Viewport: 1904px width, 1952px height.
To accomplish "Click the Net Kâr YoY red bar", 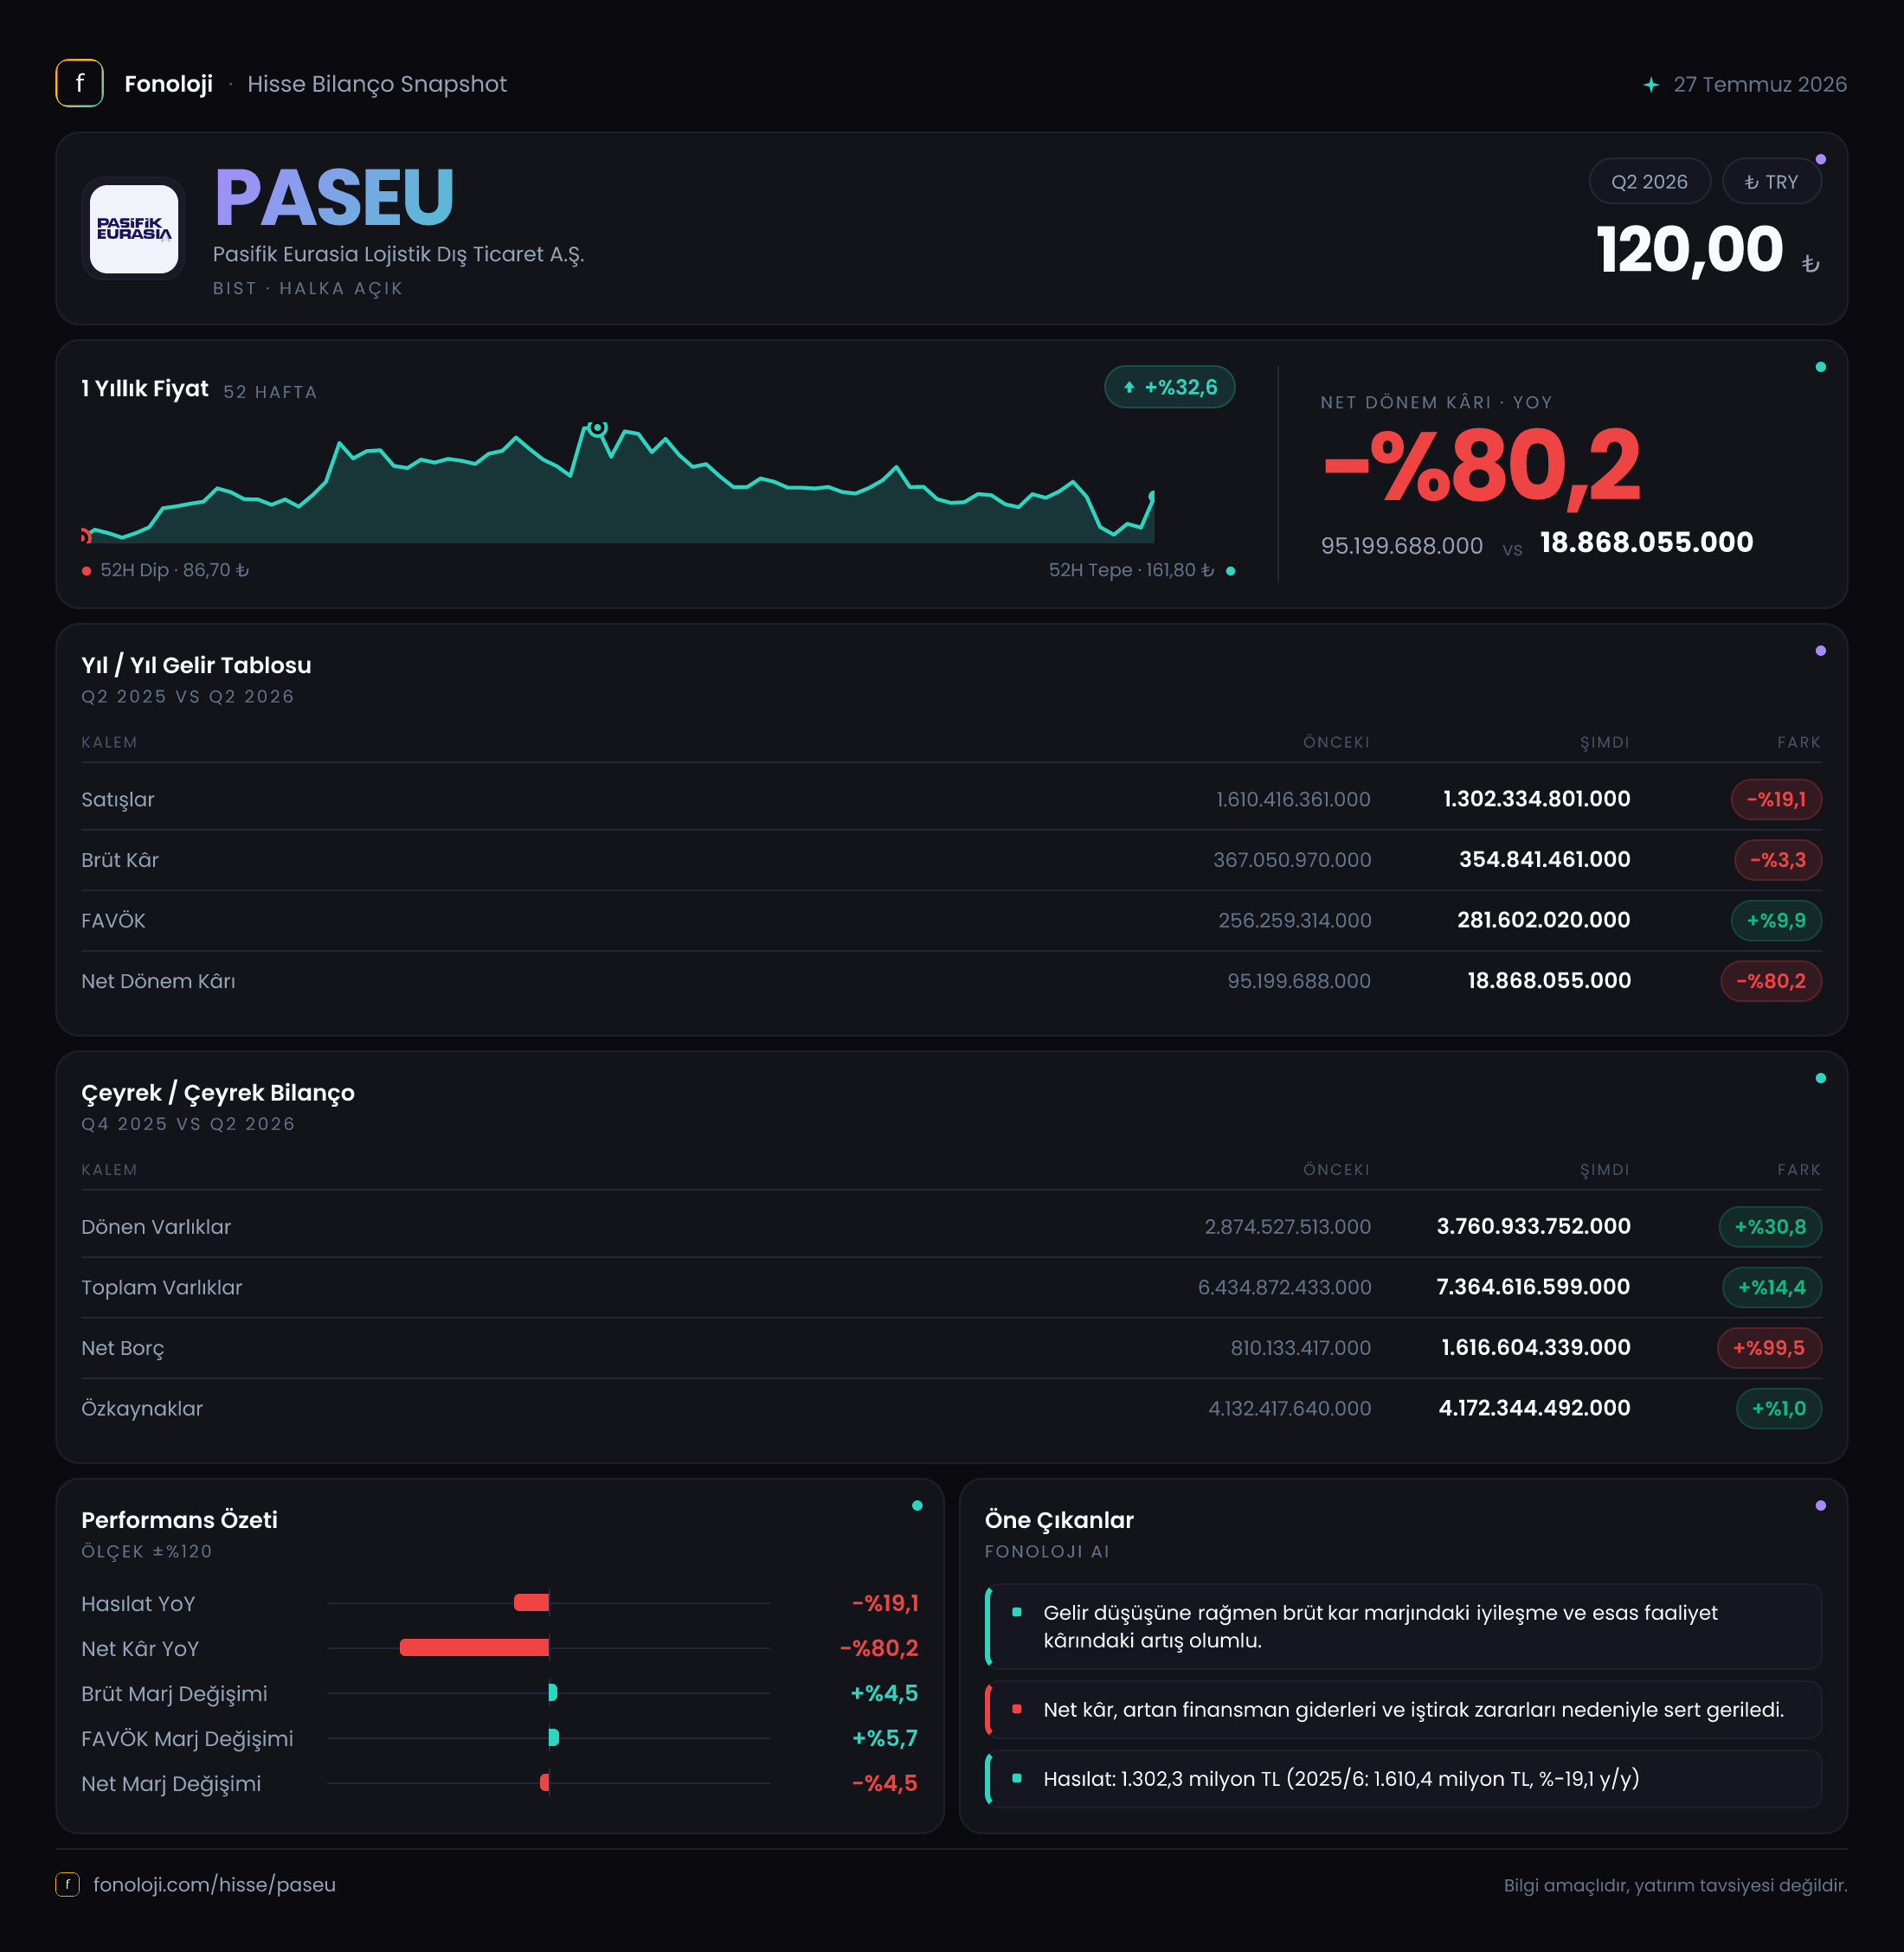I will tap(474, 1648).
